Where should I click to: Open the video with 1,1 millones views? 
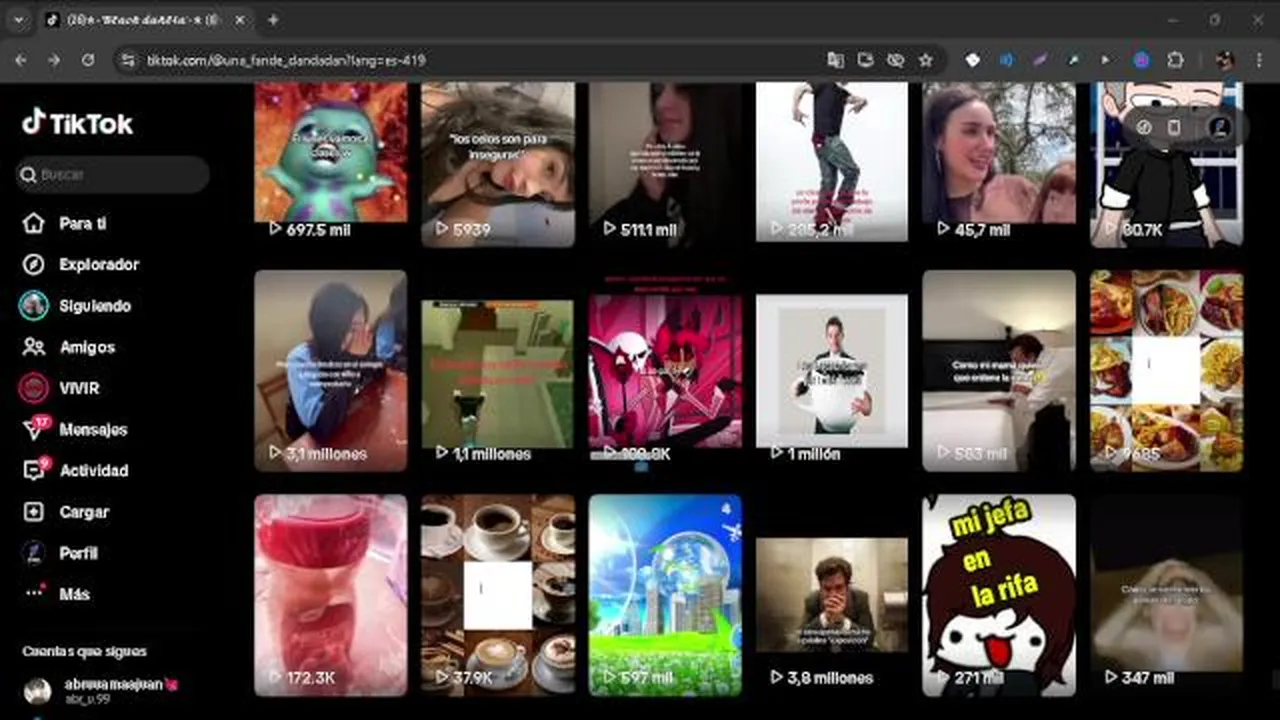tap(498, 370)
